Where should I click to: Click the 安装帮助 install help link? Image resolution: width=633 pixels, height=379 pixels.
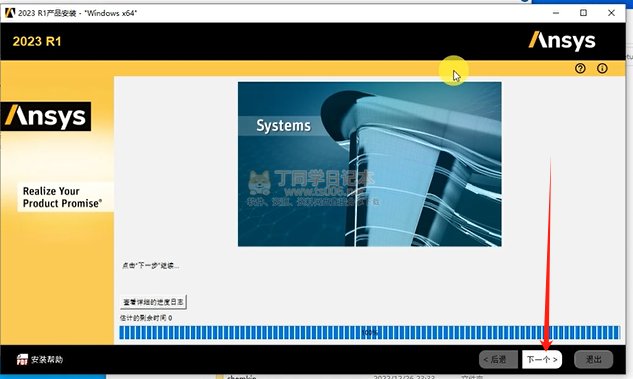[x=47, y=359]
